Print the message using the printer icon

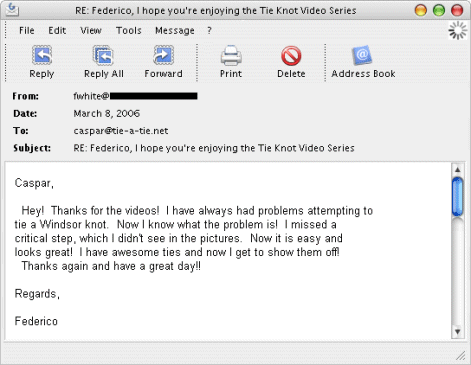click(231, 55)
